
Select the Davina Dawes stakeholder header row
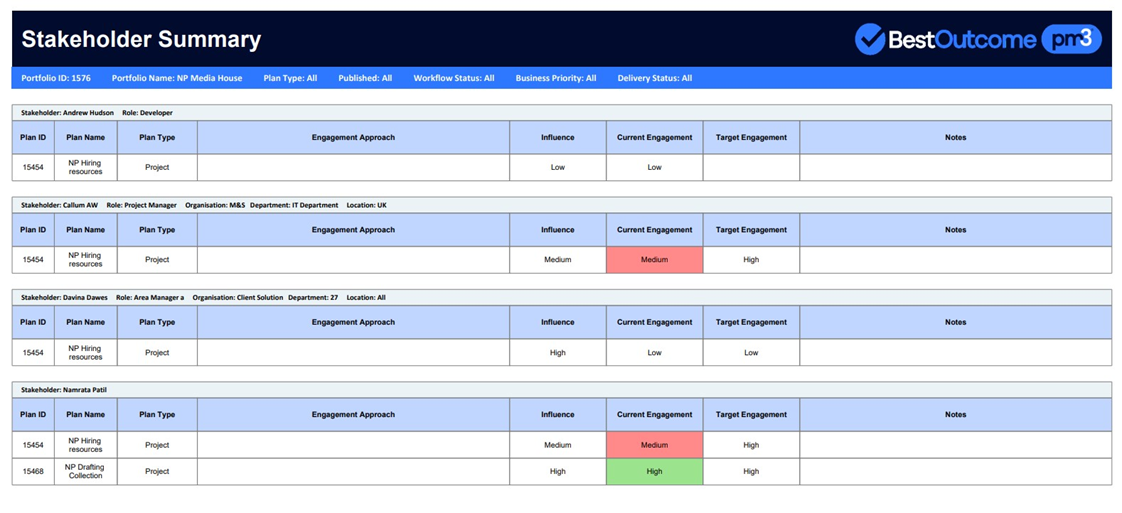pyautogui.click(x=562, y=297)
